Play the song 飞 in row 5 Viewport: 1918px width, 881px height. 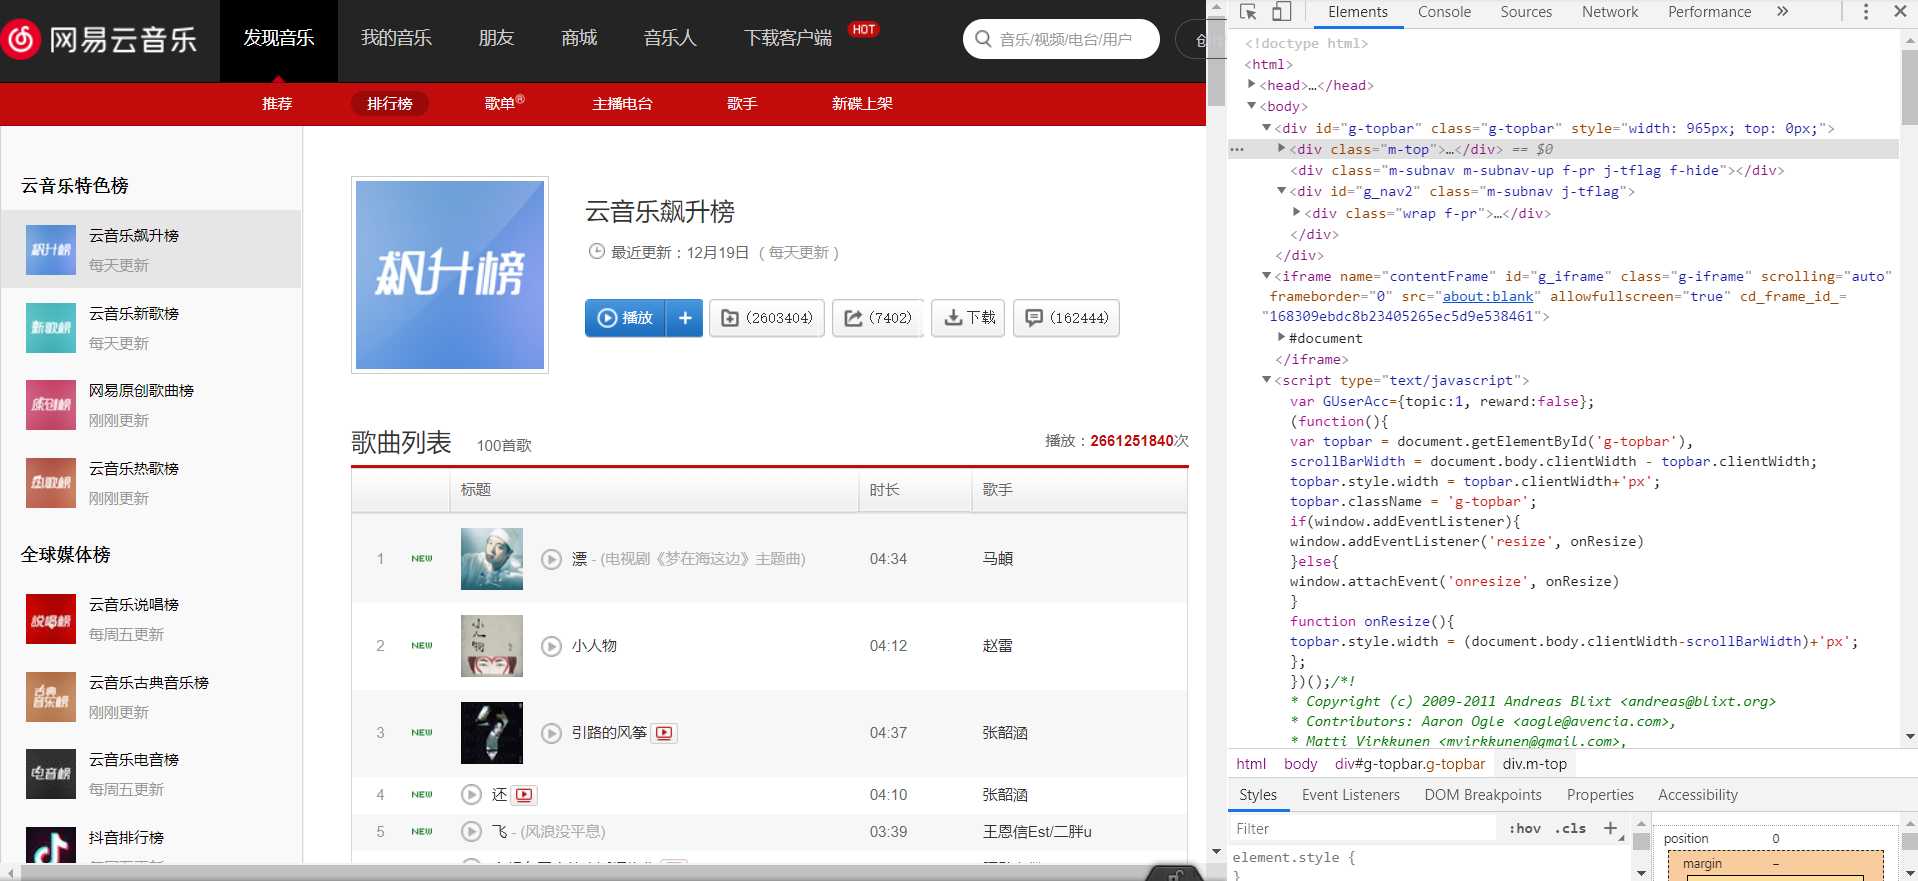tap(471, 831)
